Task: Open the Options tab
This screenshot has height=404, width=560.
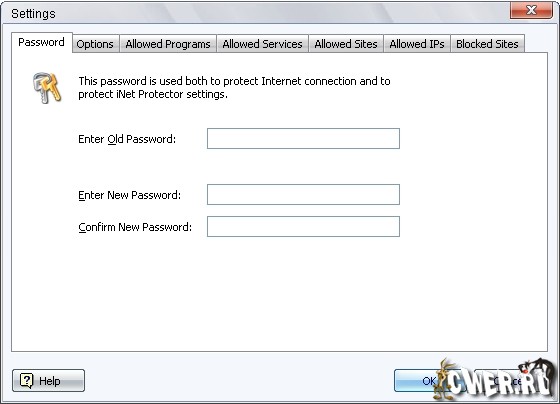Action: pyautogui.click(x=95, y=44)
